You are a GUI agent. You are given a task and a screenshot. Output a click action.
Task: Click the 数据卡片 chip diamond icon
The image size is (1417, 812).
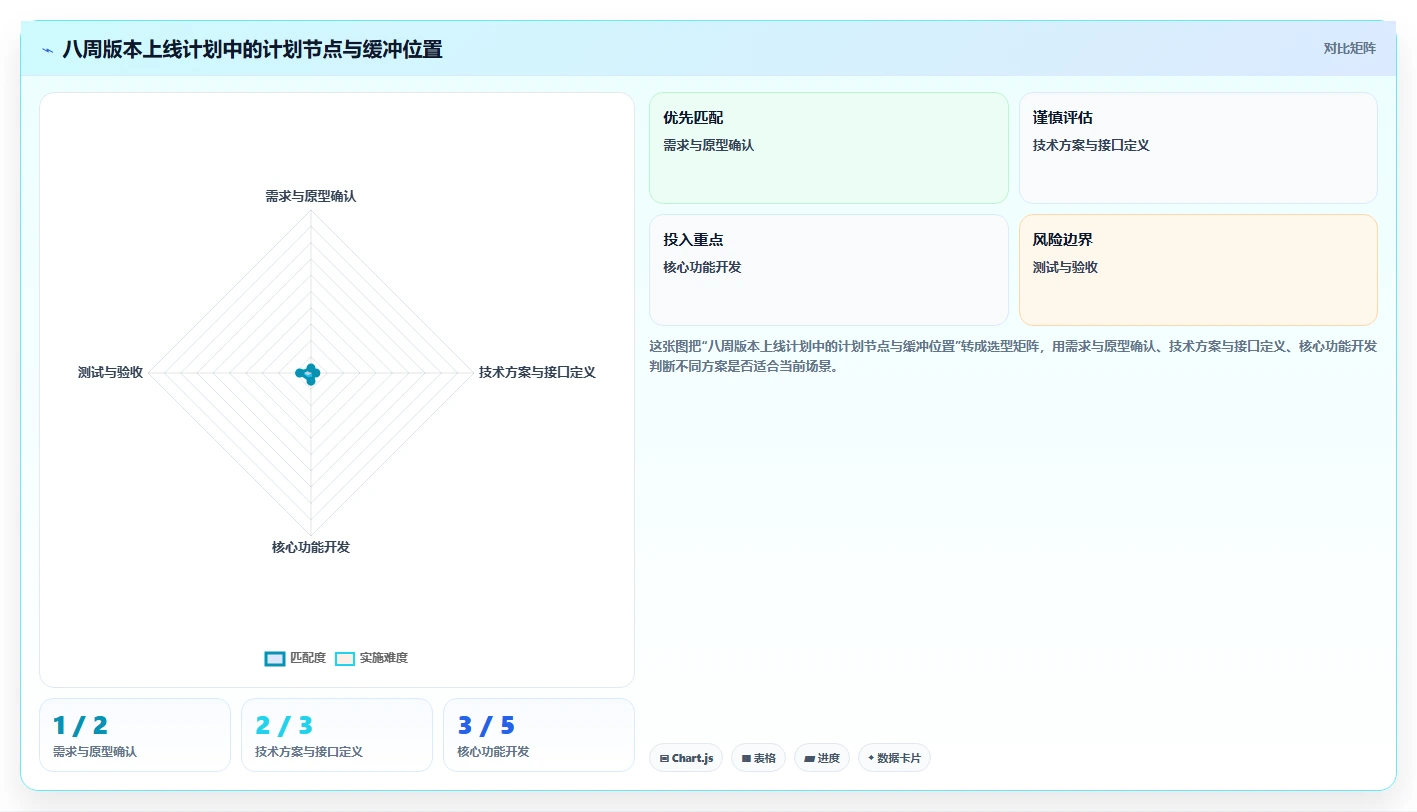point(871,758)
